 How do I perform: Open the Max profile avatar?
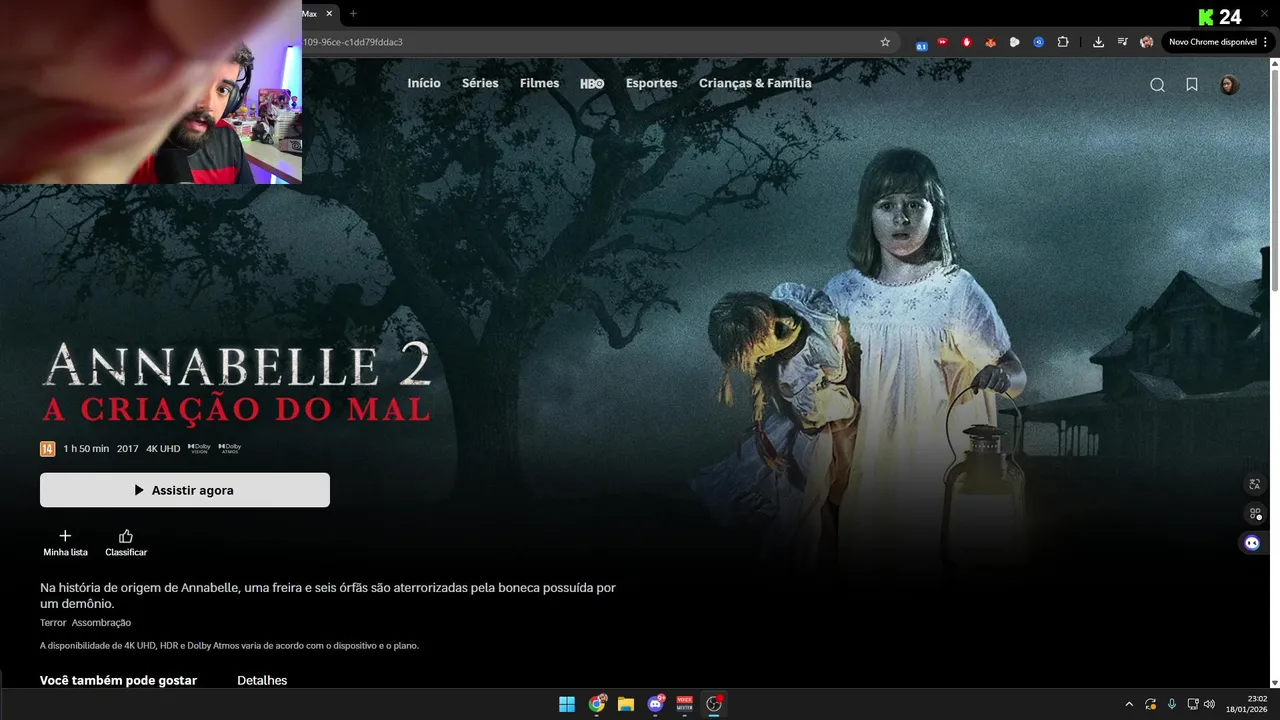(x=1230, y=85)
